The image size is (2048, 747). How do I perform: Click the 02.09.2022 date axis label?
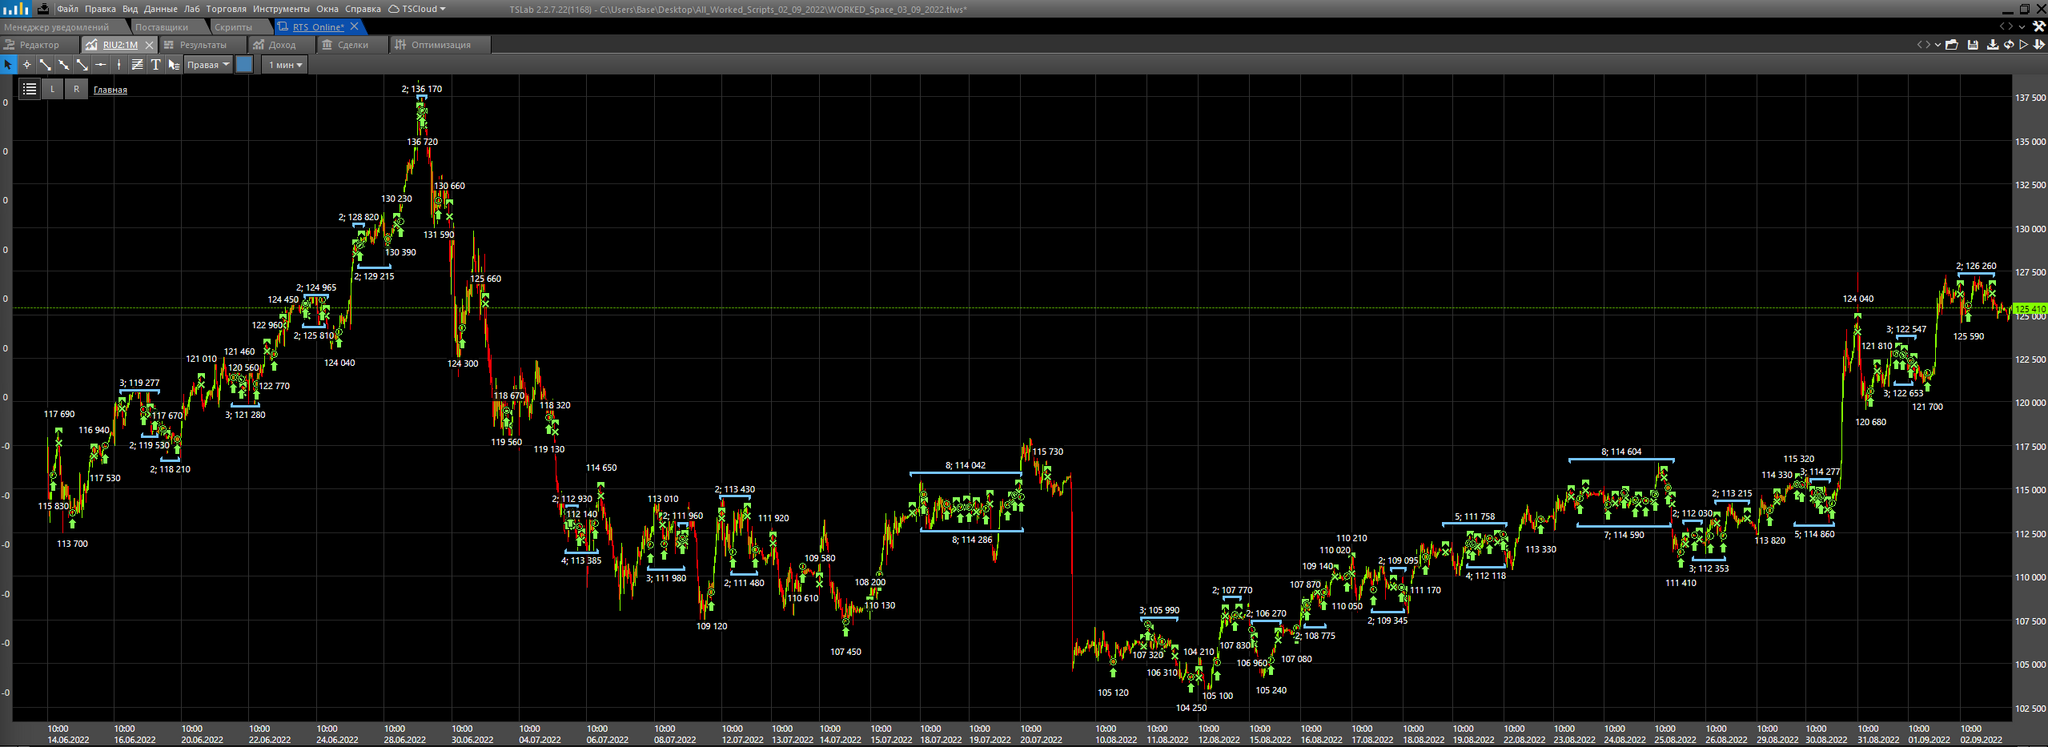[x=1980, y=740]
